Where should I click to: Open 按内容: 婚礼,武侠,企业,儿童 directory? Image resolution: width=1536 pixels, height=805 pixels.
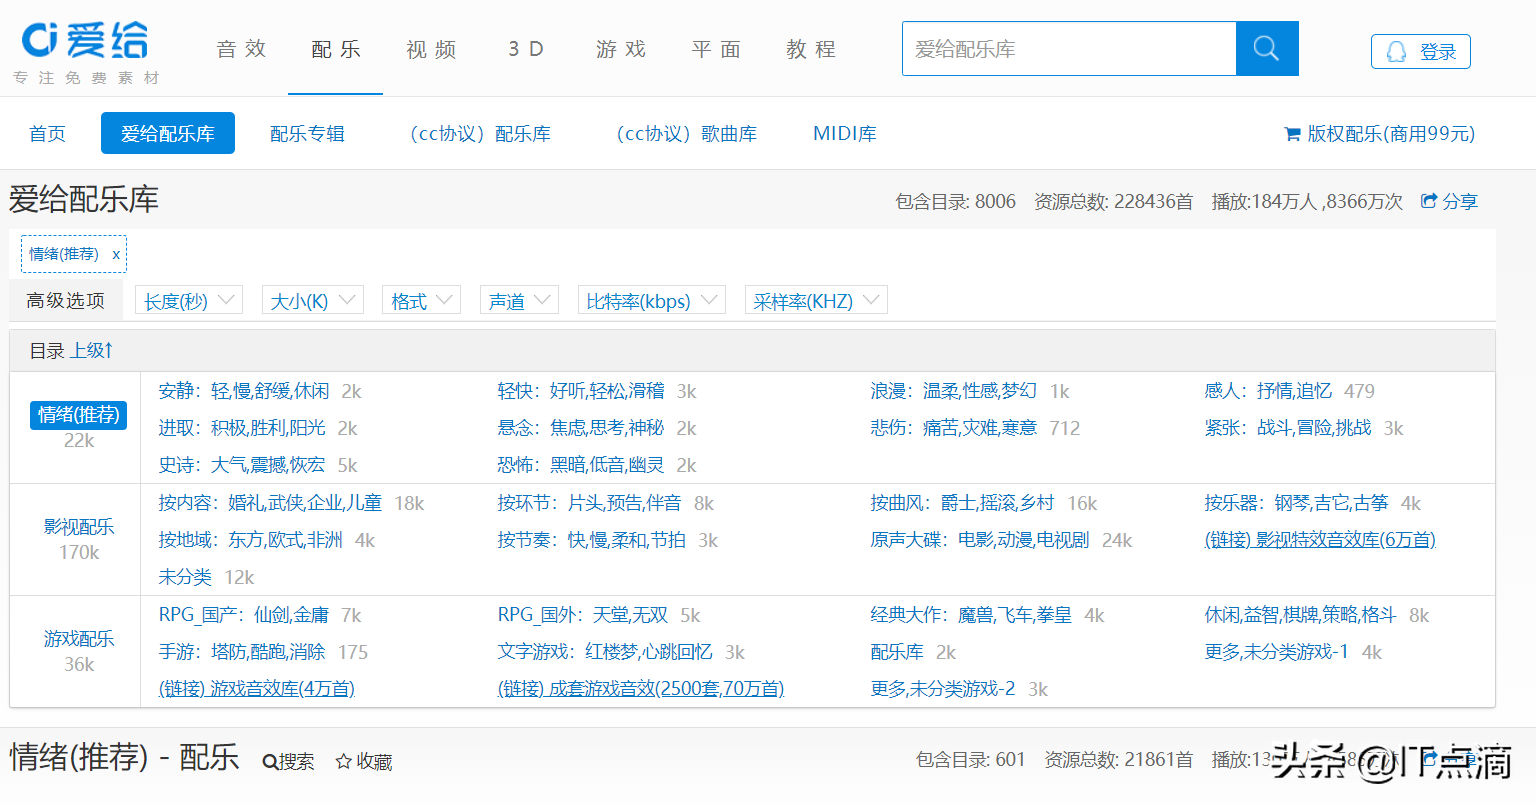[270, 503]
